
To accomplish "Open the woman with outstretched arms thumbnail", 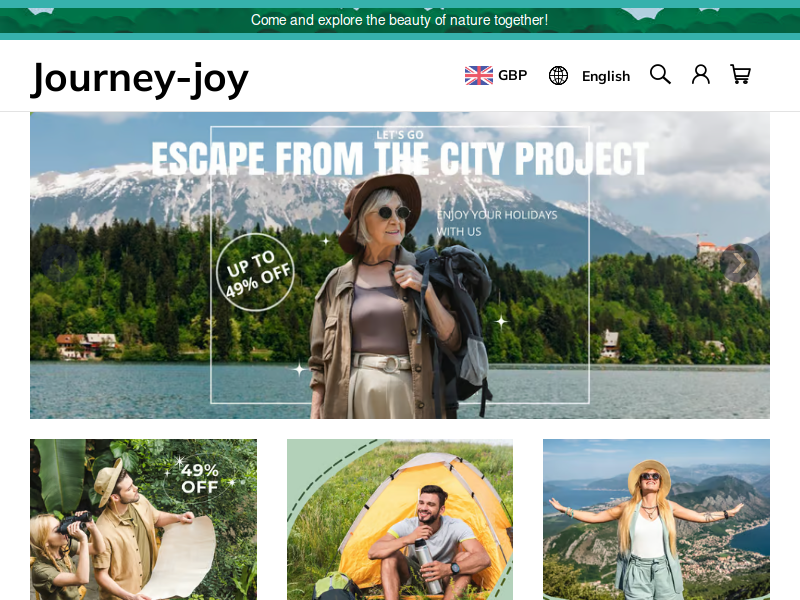I will click(x=656, y=519).
